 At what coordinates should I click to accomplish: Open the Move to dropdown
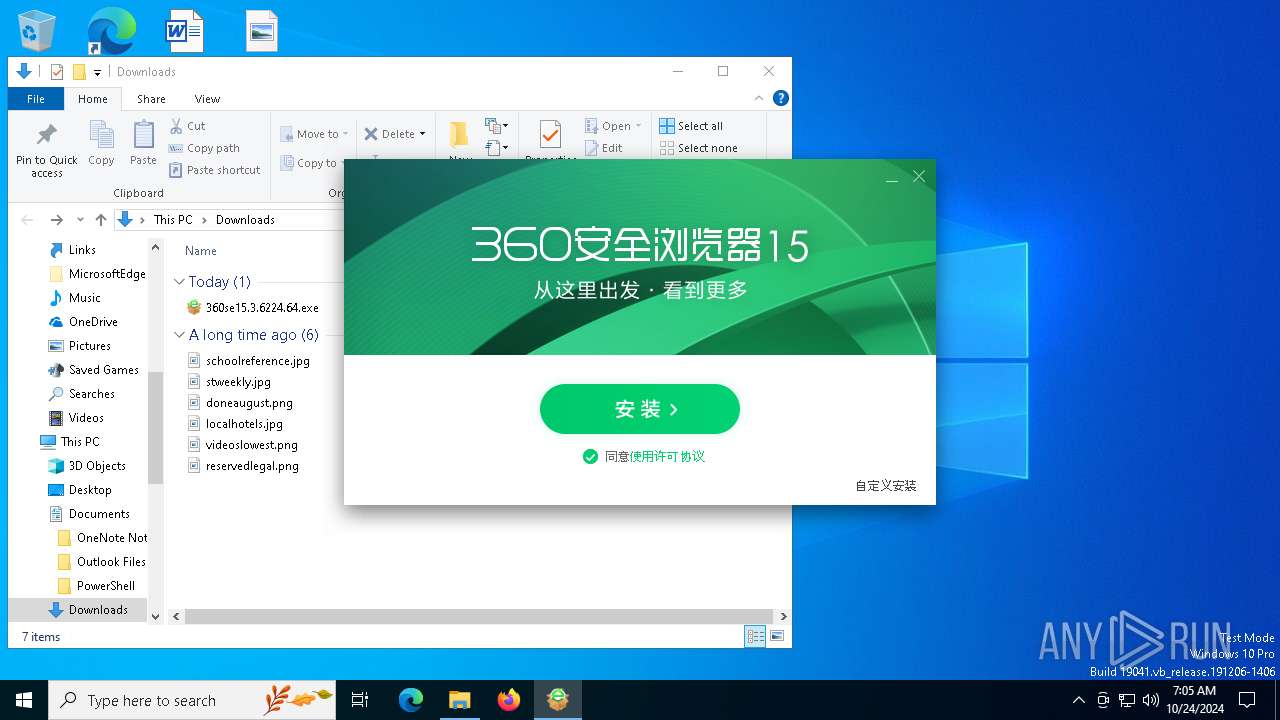(314, 134)
